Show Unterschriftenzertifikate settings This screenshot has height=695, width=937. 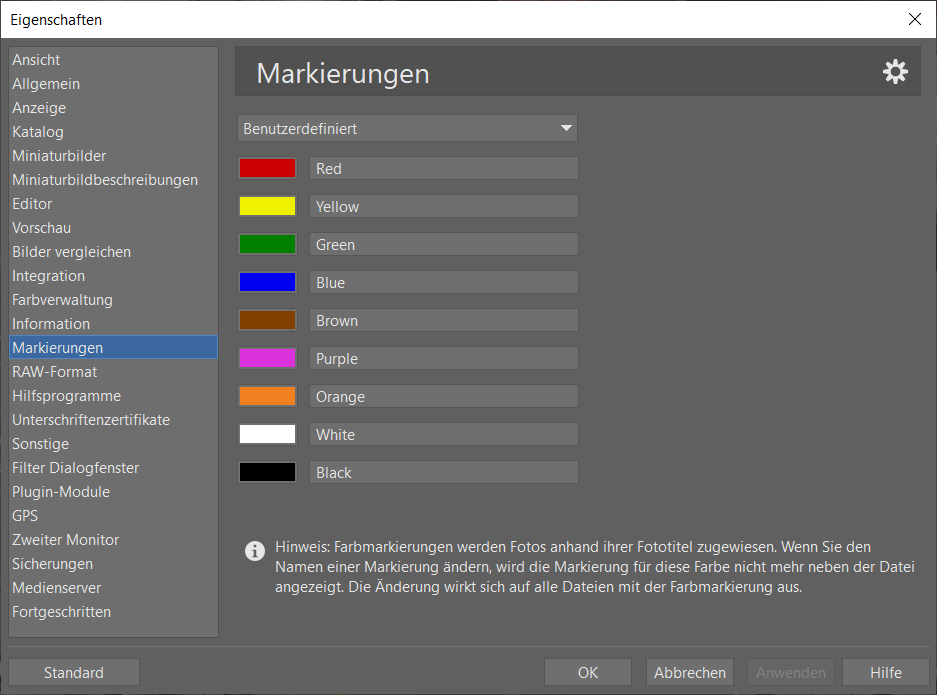(114, 420)
